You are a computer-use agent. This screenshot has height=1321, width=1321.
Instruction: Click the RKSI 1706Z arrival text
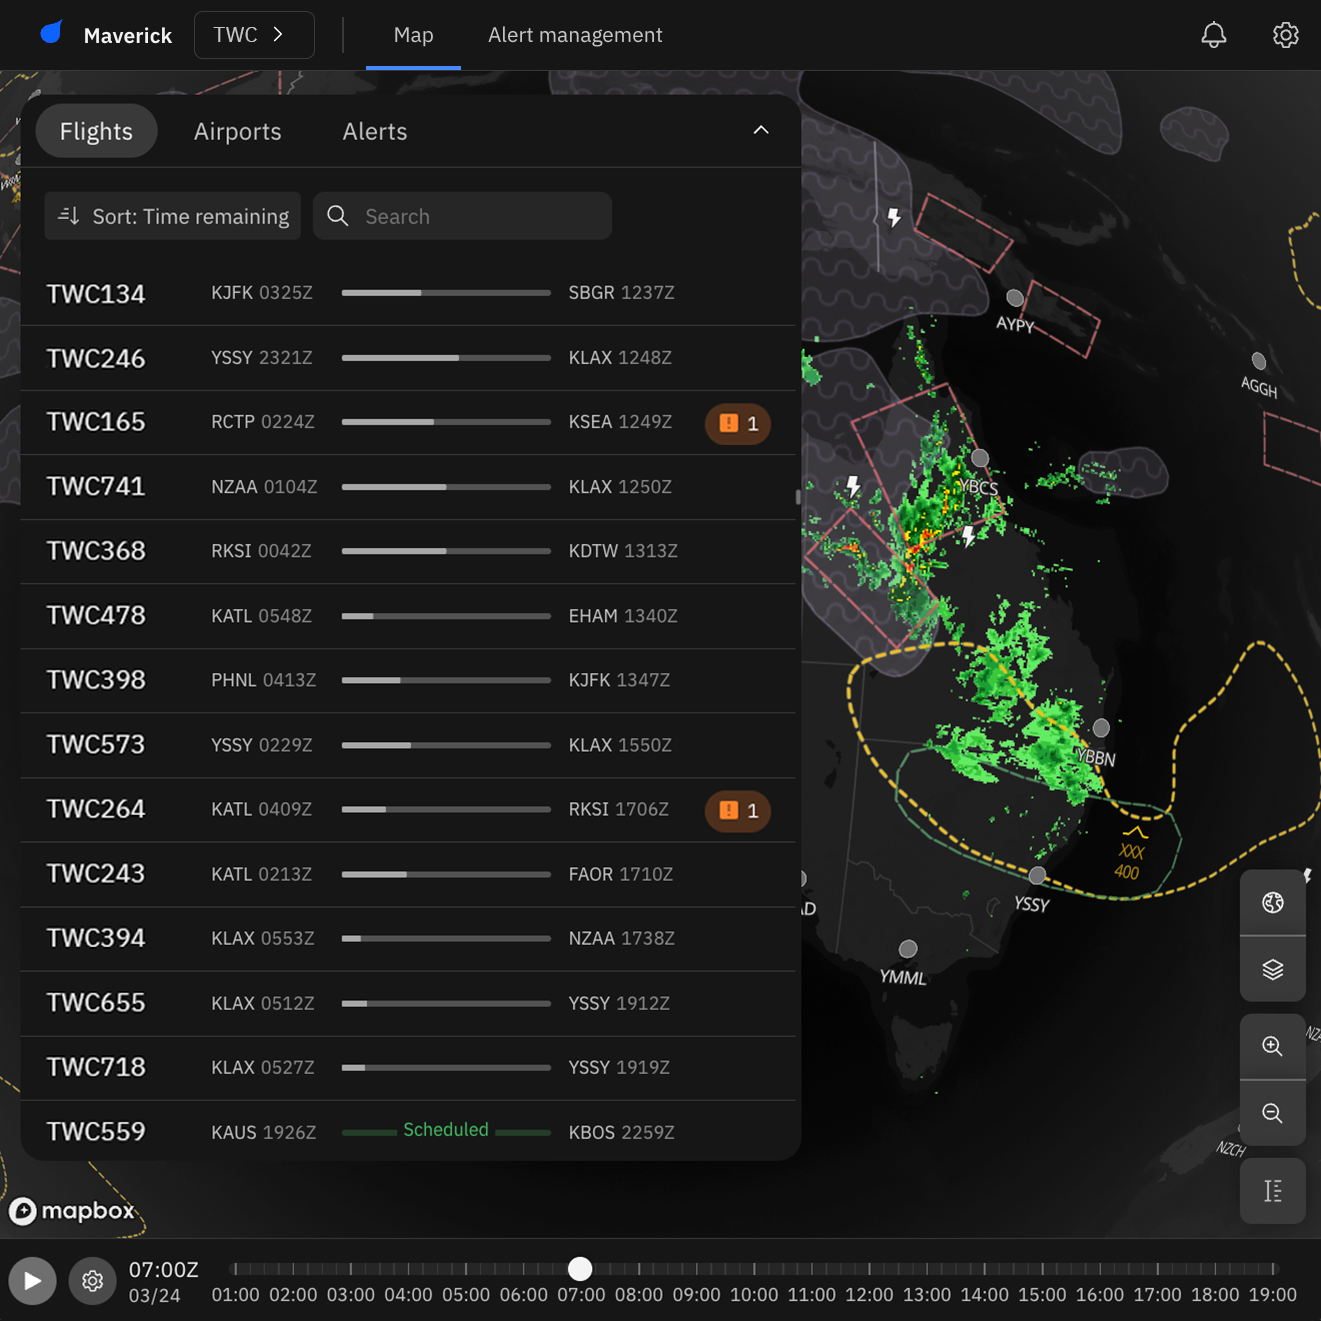[x=619, y=809]
